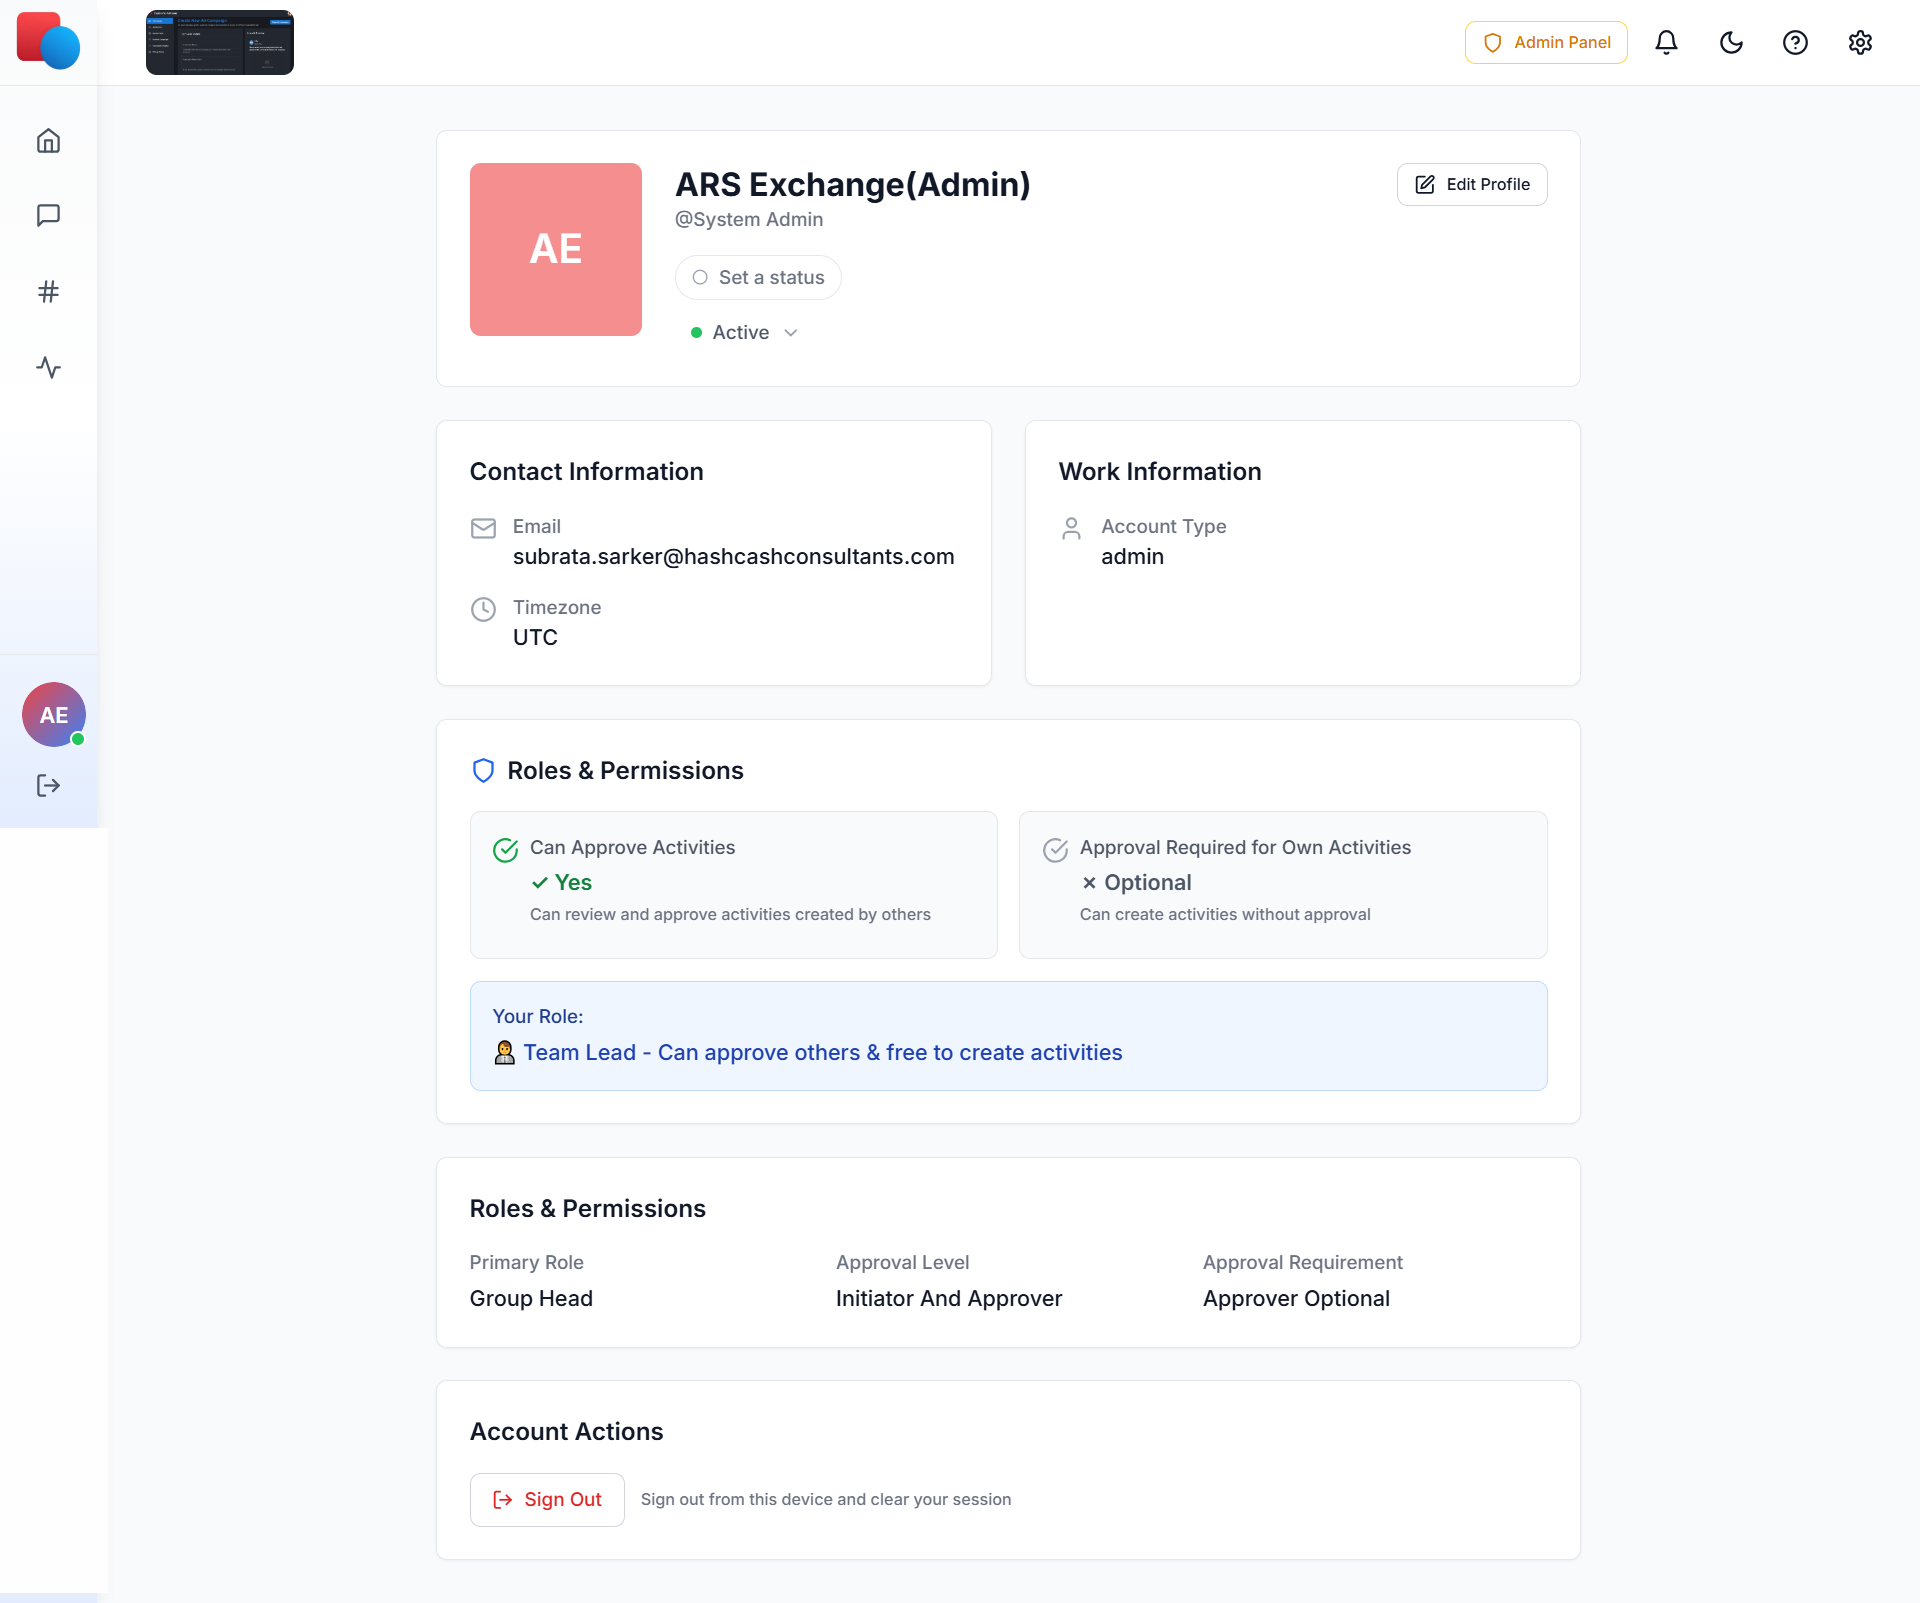Image resolution: width=1920 pixels, height=1603 pixels.
Task: Open the Admin Panel button
Action: click(x=1546, y=43)
